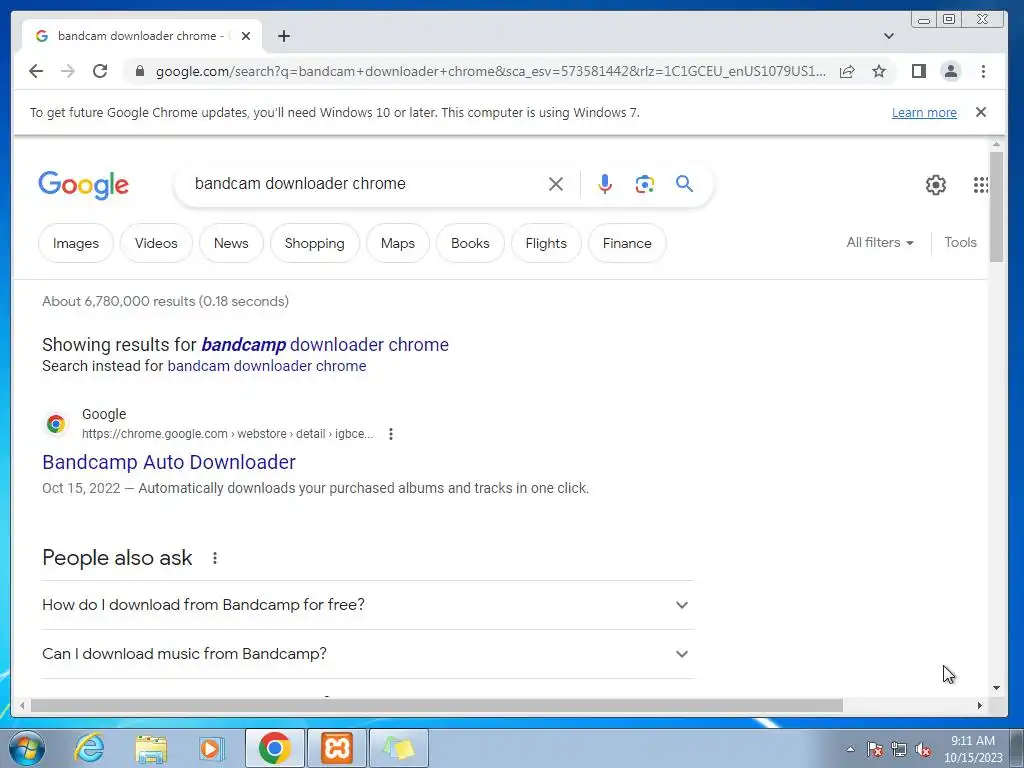
Task: Open the Action Center flag icon
Action: tap(874, 750)
